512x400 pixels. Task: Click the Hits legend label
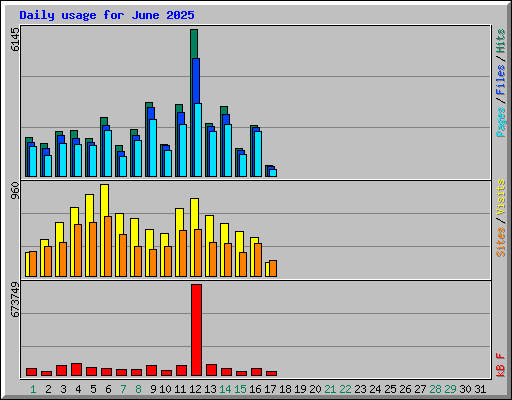(500, 41)
